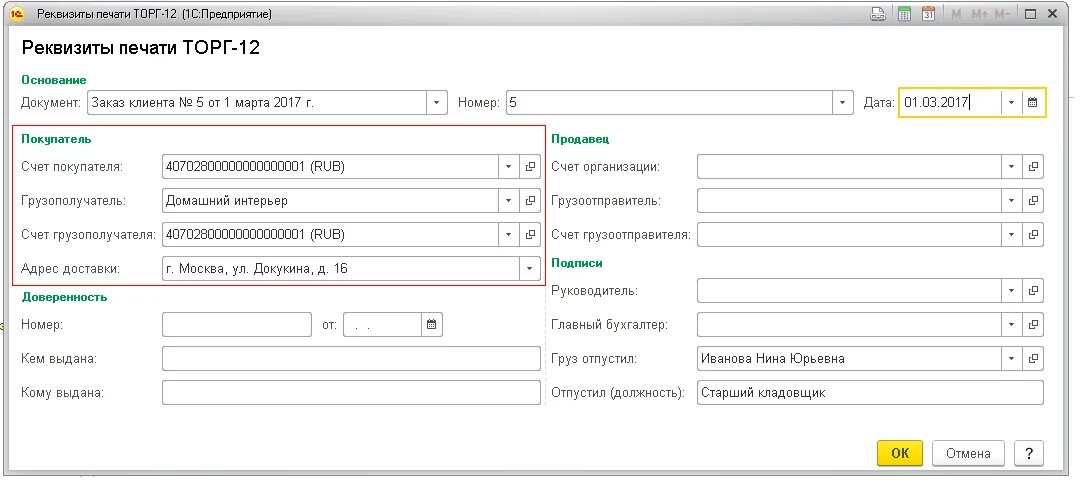This screenshot has height=487, width=1080.
Task: Click the Счет покупателя account number field
Action: click(331, 166)
